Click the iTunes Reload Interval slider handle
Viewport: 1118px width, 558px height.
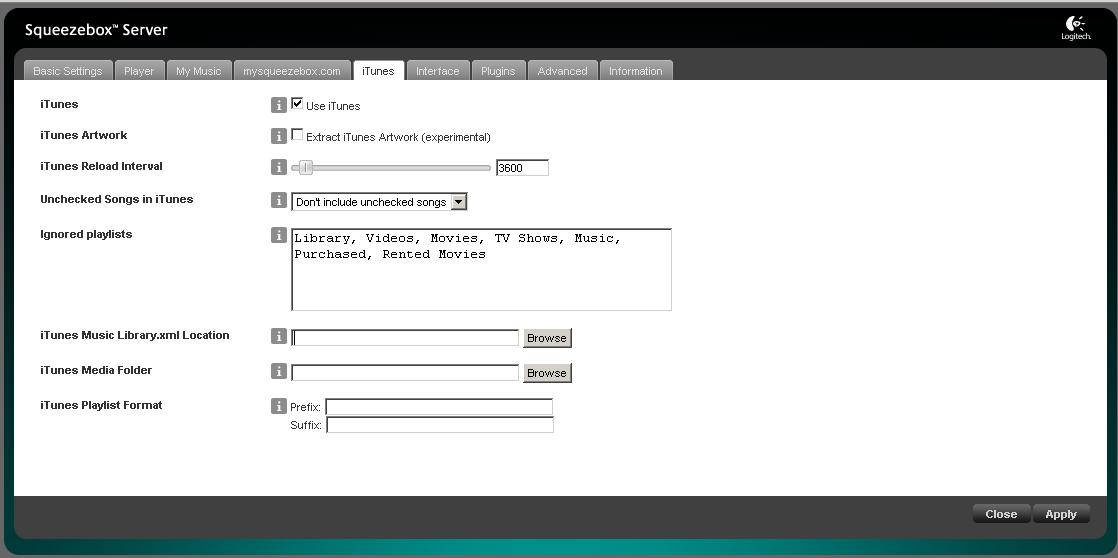(306, 168)
